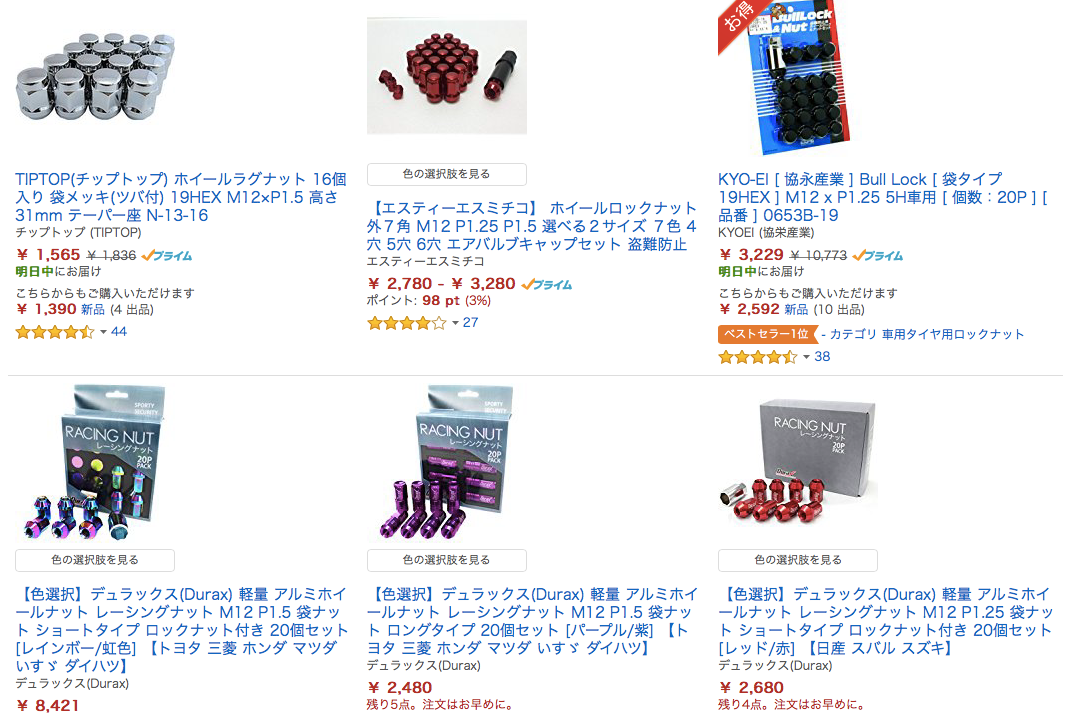Image resolution: width=1071 pixels, height=716 pixels.
Task: Expand rating dropdown arrow beside 44 reviews
Action: point(103,332)
